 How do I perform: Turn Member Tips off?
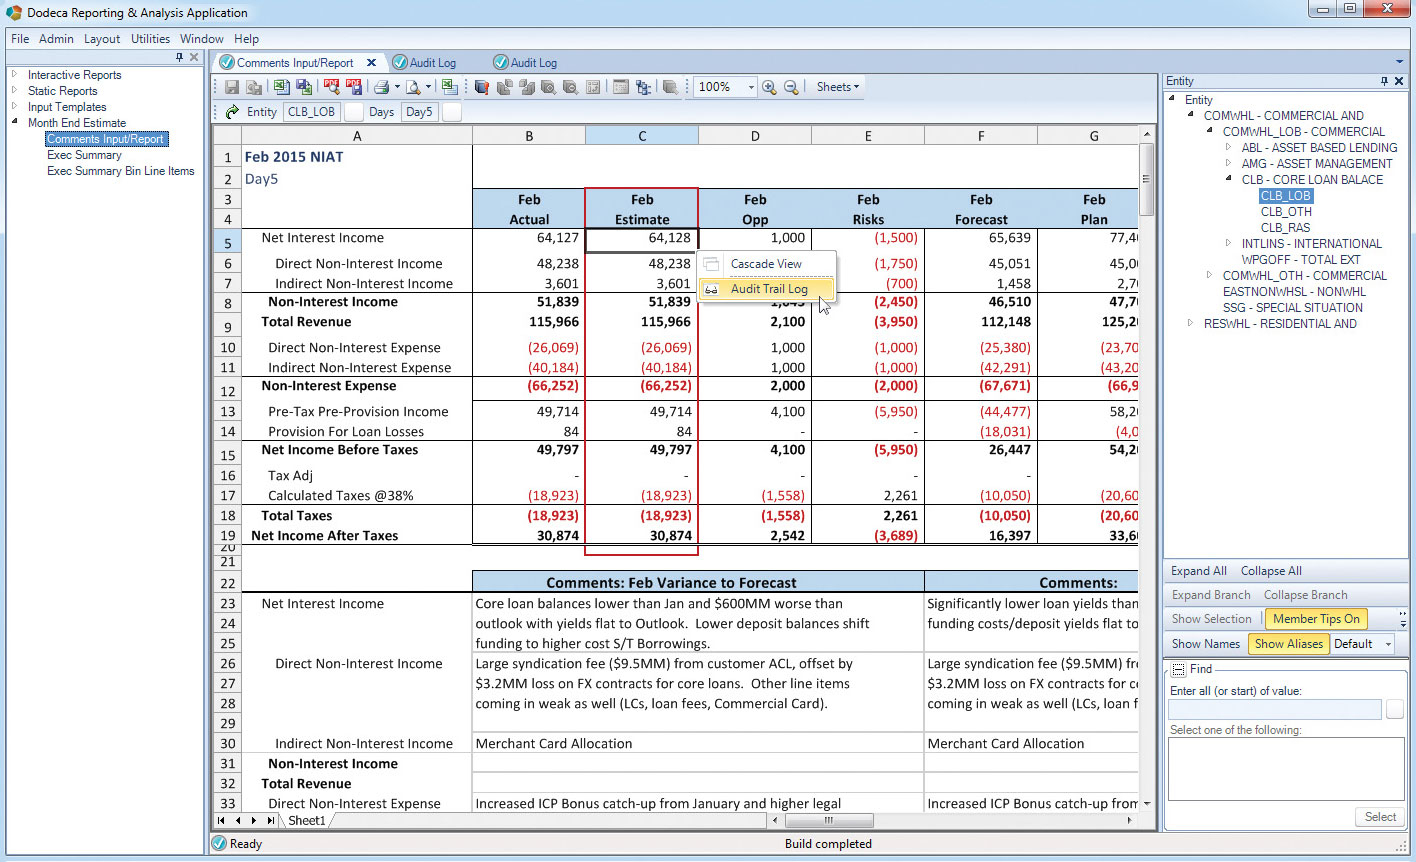coord(1315,618)
